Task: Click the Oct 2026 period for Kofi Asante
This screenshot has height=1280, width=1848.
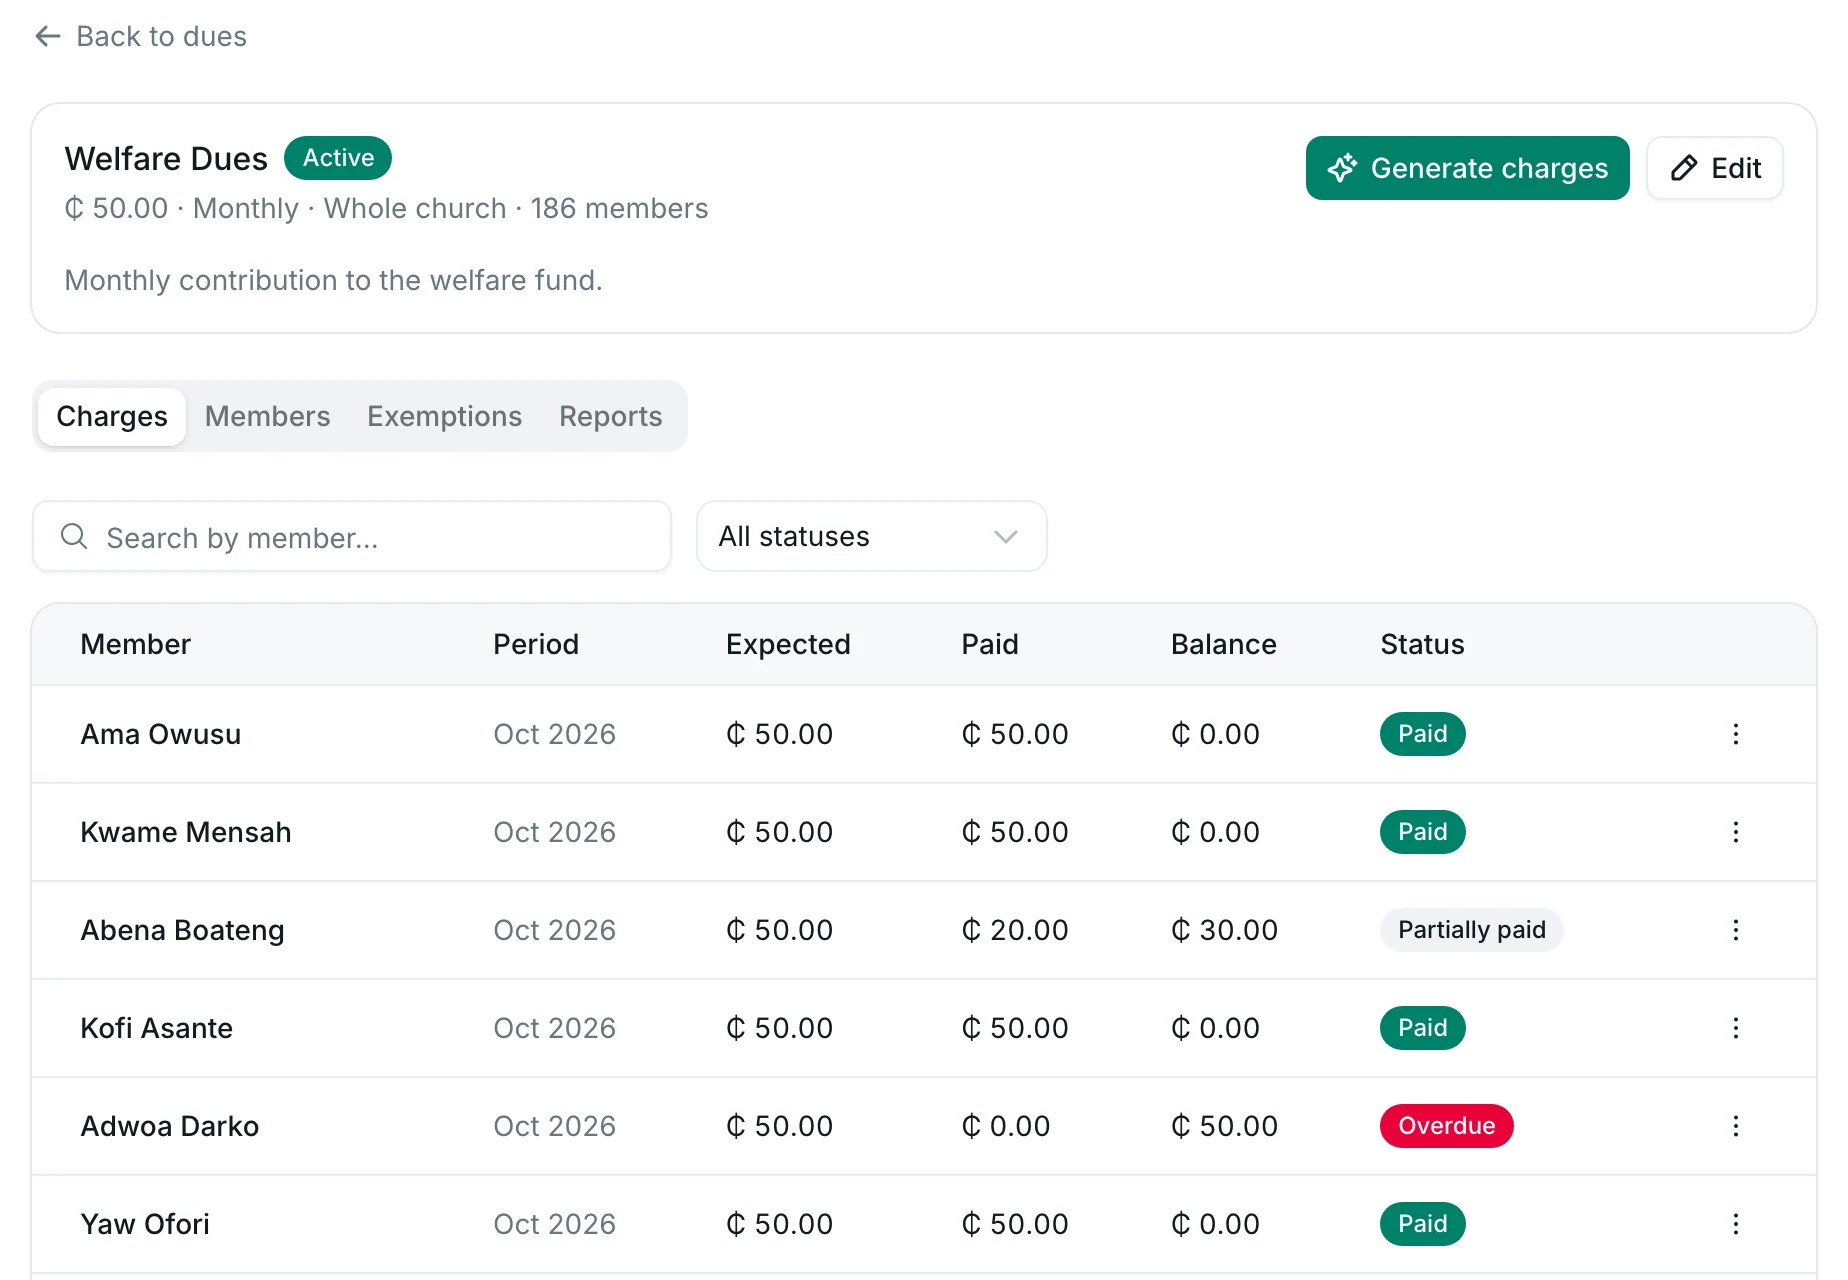Action: coord(554,1028)
